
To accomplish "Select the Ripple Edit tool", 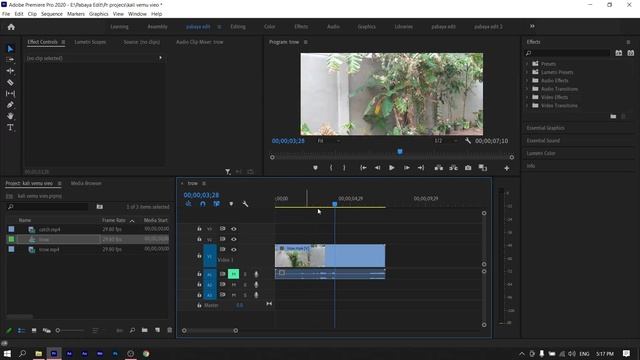I will (x=10, y=71).
